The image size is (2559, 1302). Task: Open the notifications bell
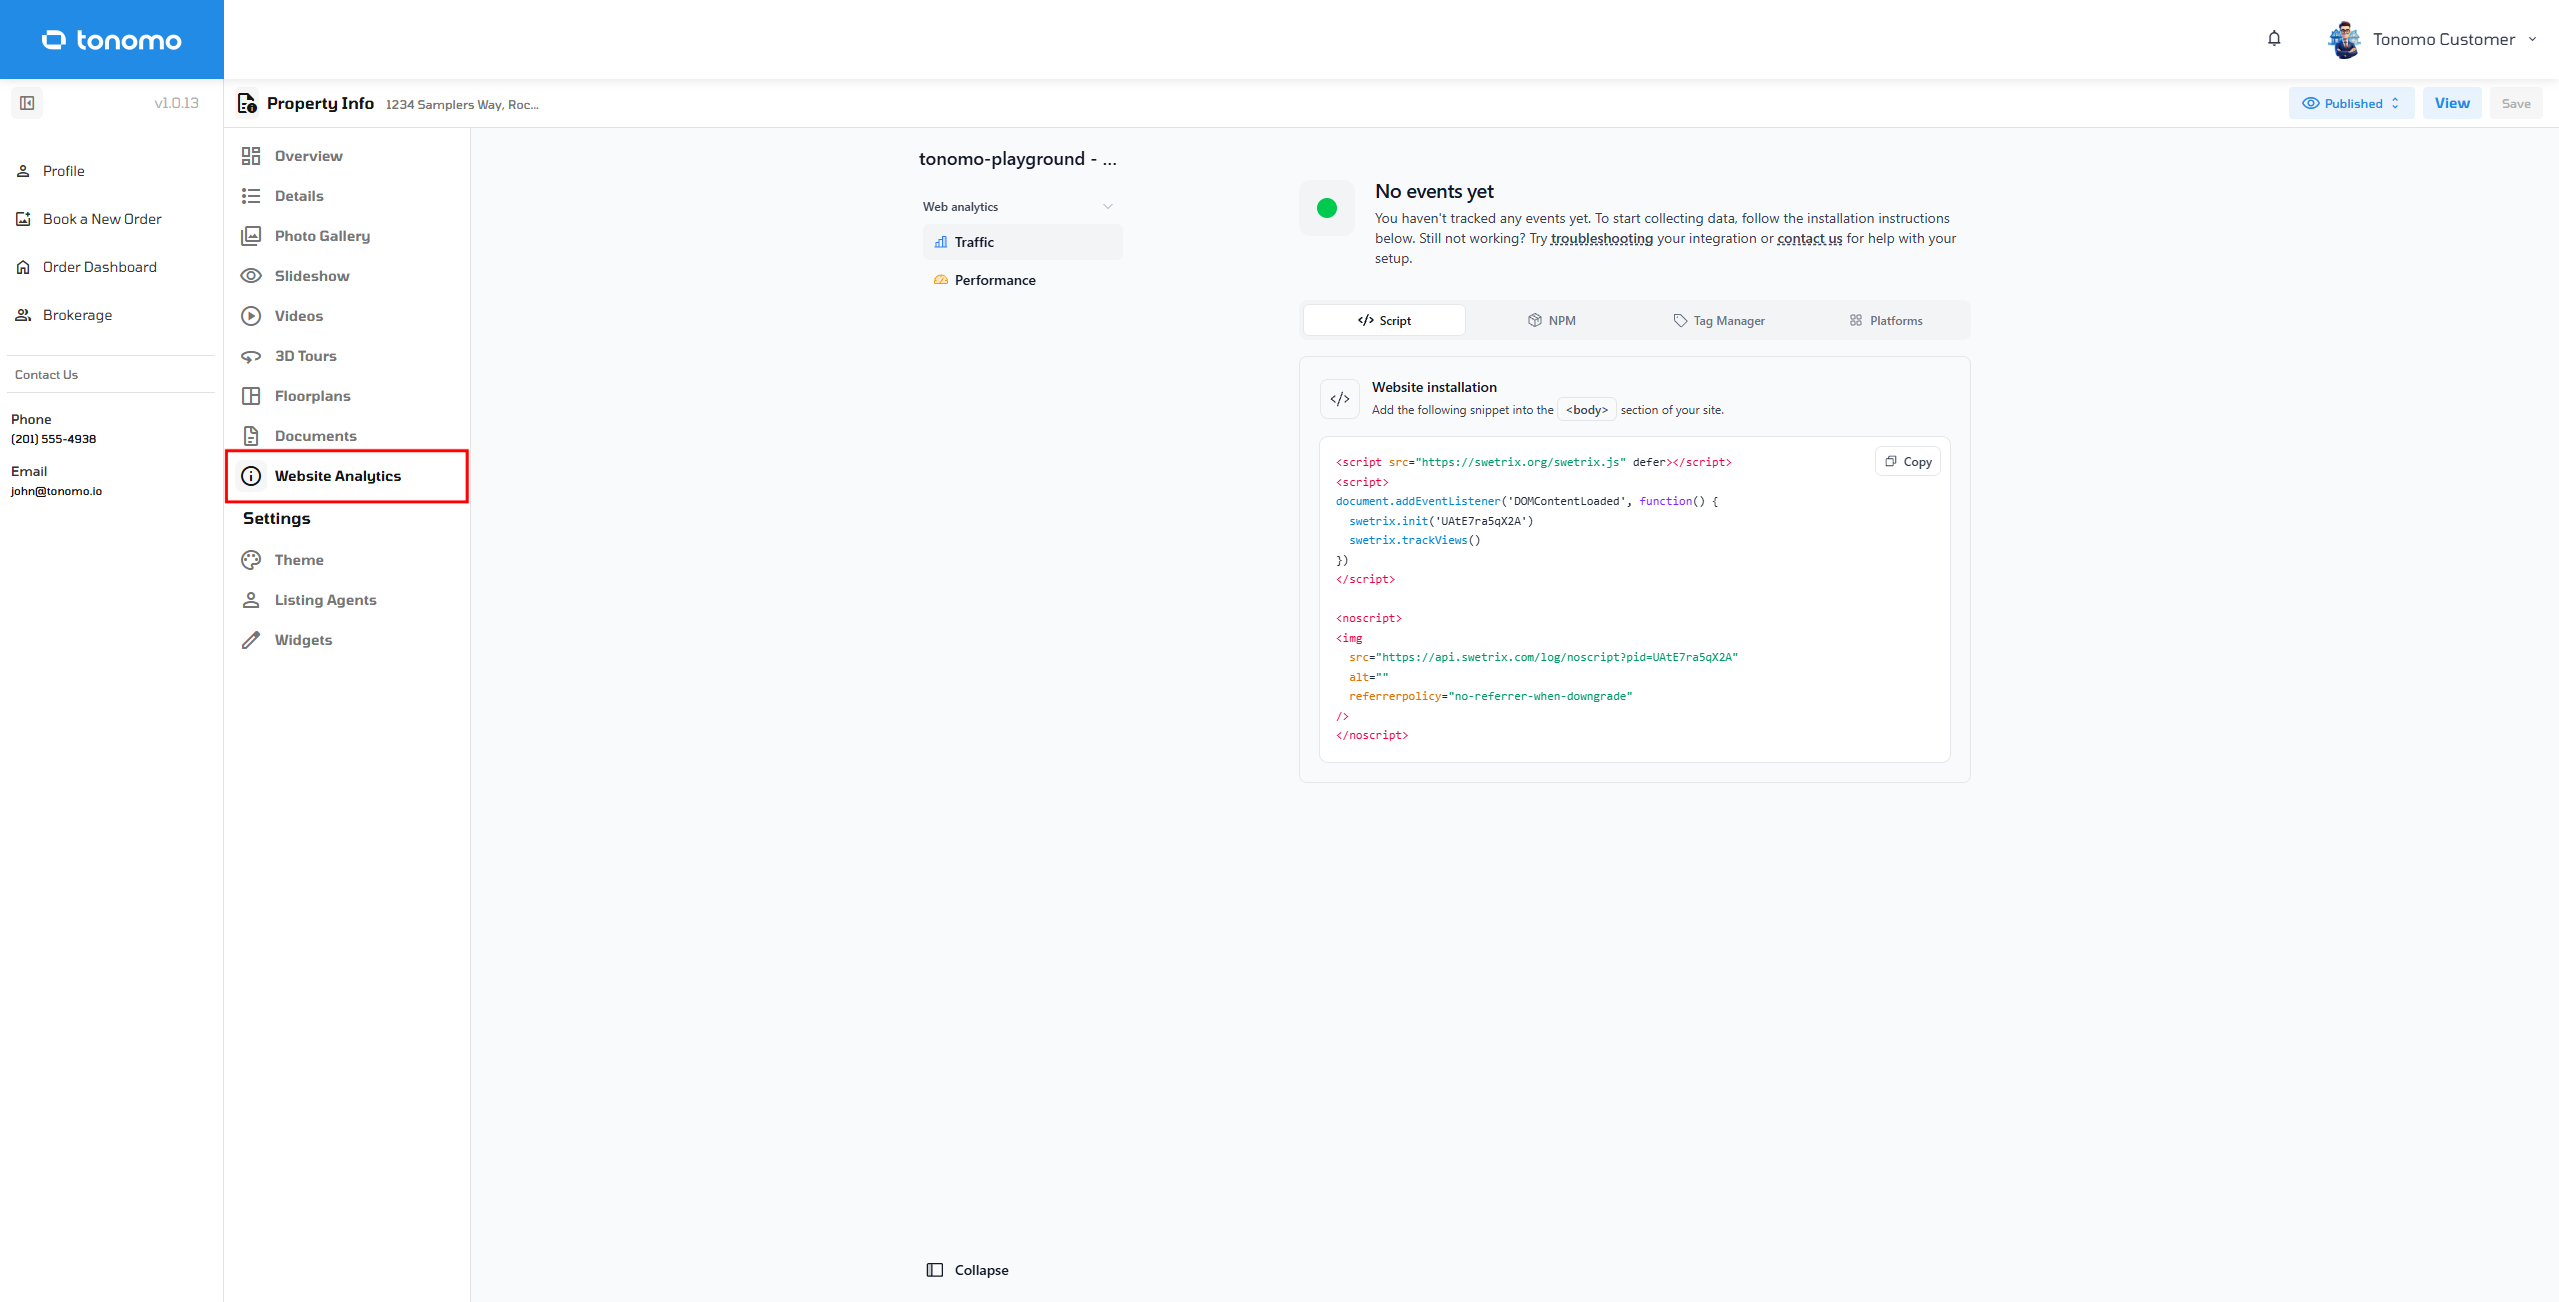coord(2274,39)
